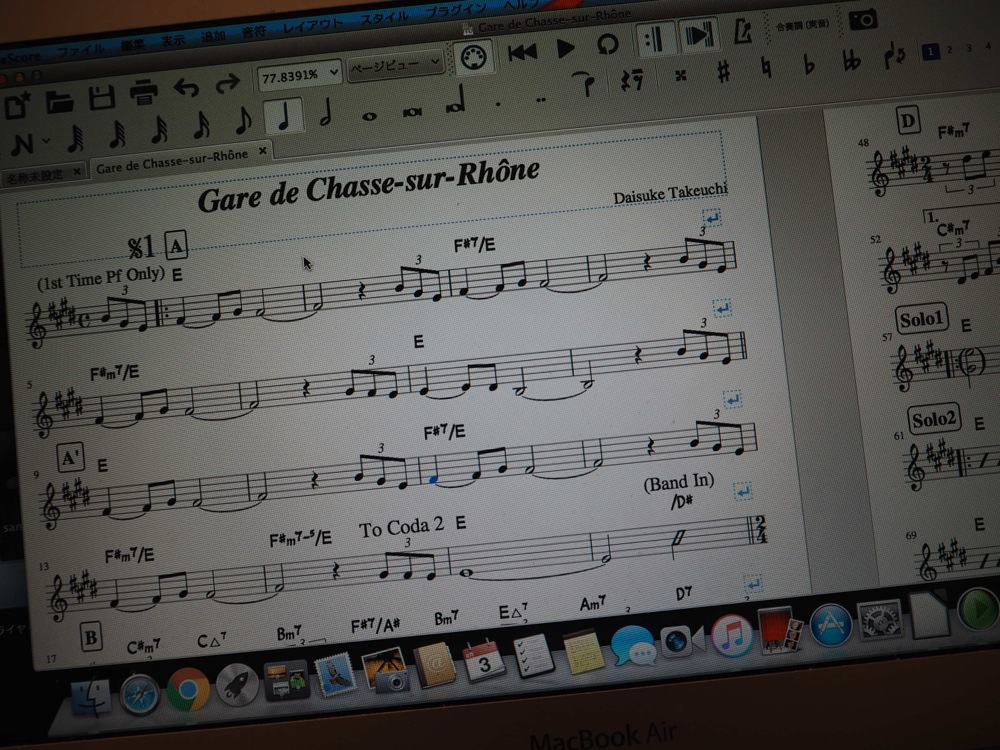Image resolution: width=1000 pixels, height=750 pixels.
Task: Select the score title Gare de Chasse-sur-Rhône
Action: [369, 186]
